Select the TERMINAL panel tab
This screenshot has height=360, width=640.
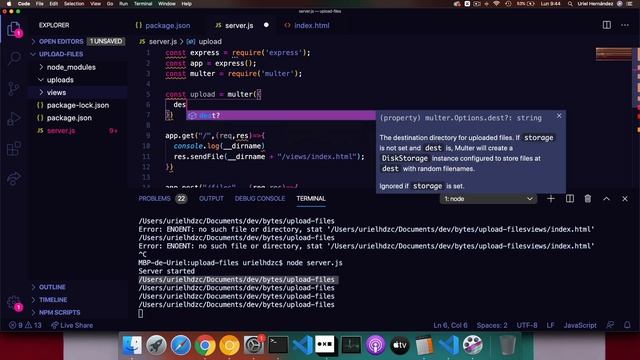click(311, 199)
